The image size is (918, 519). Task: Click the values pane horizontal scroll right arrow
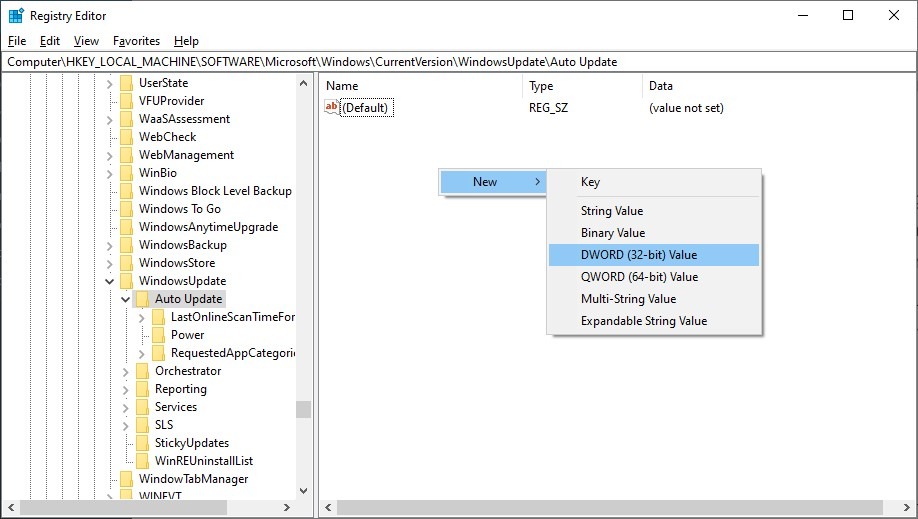(906, 507)
